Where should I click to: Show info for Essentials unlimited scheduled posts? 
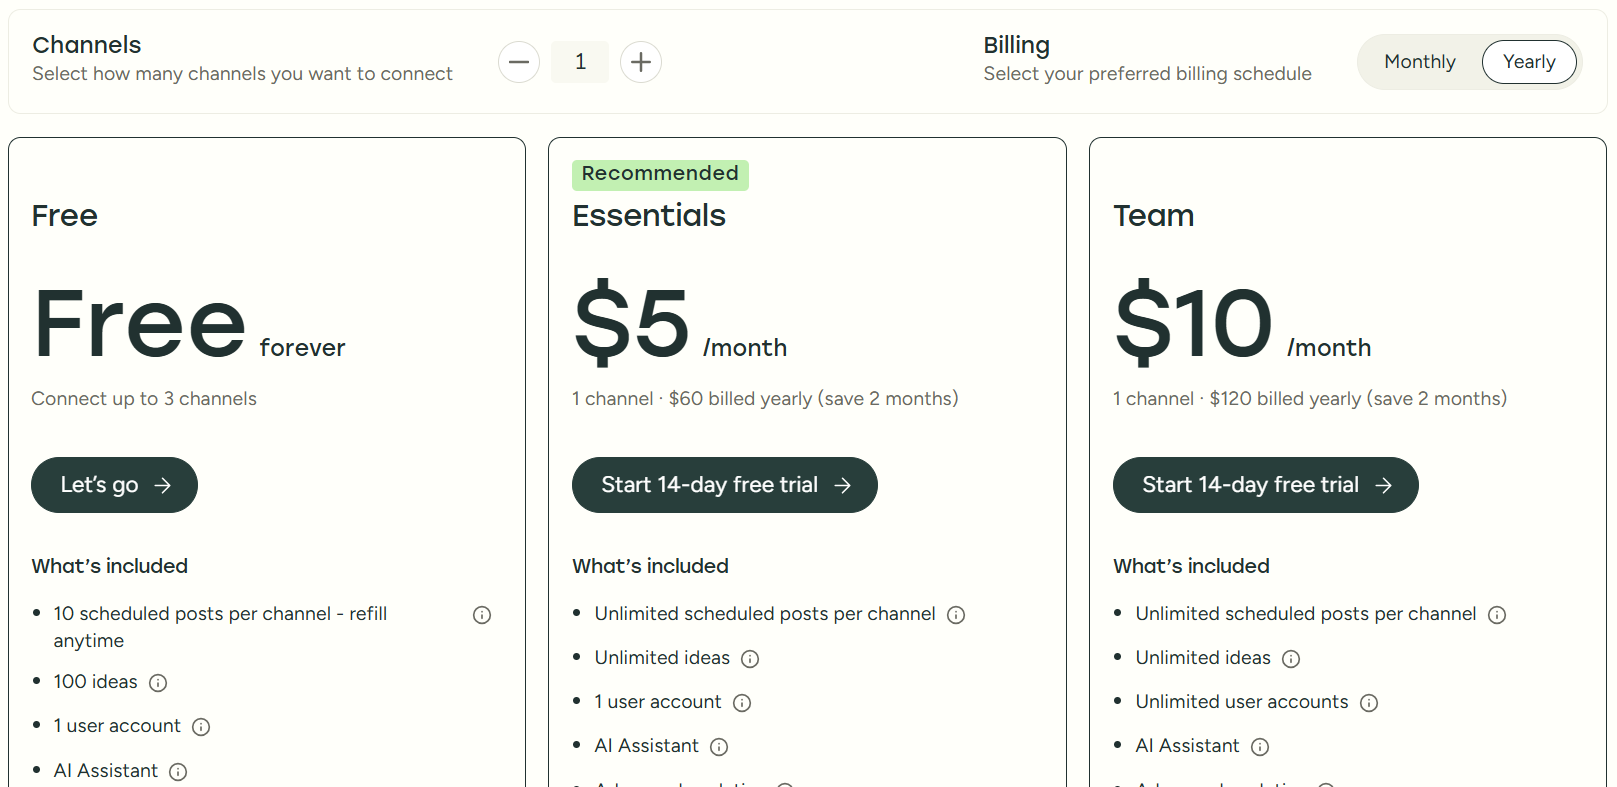[x=956, y=615]
